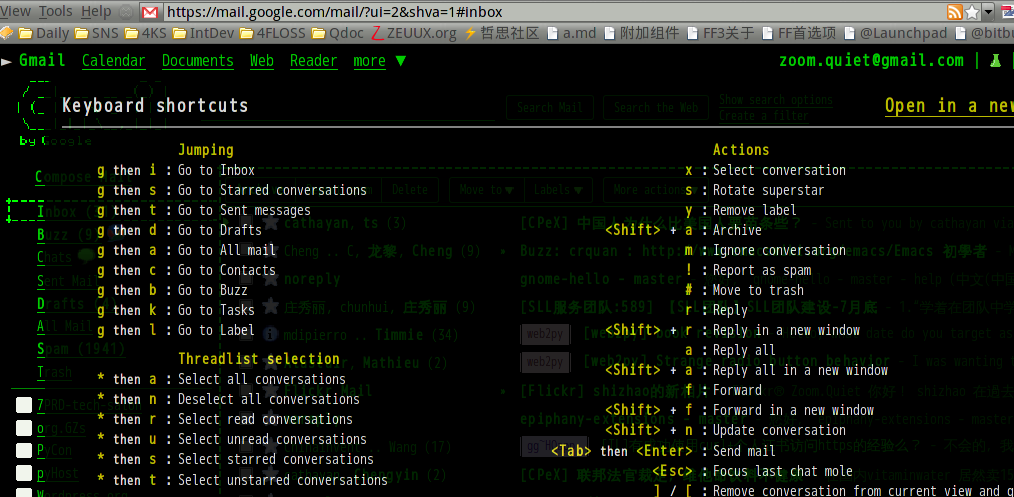Screen dimensions: 1014x497
Task: Open the Labels dropdown
Action: (559, 190)
